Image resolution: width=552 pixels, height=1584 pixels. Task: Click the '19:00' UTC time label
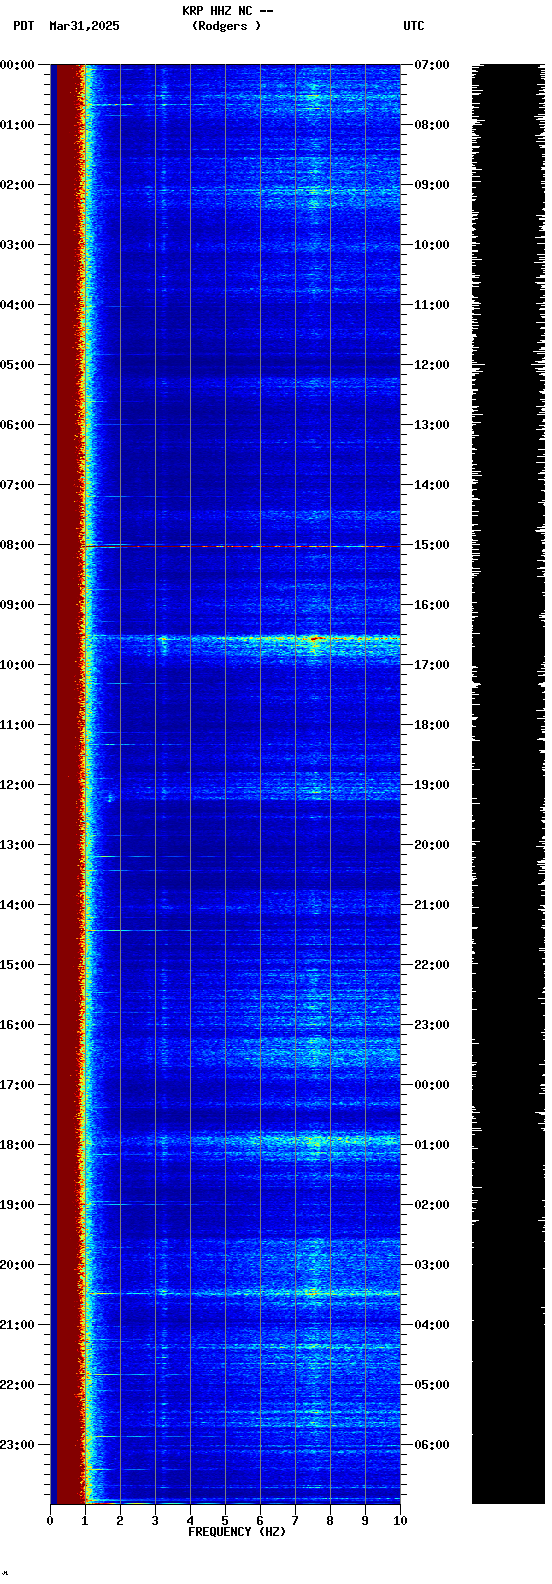pyautogui.click(x=432, y=785)
